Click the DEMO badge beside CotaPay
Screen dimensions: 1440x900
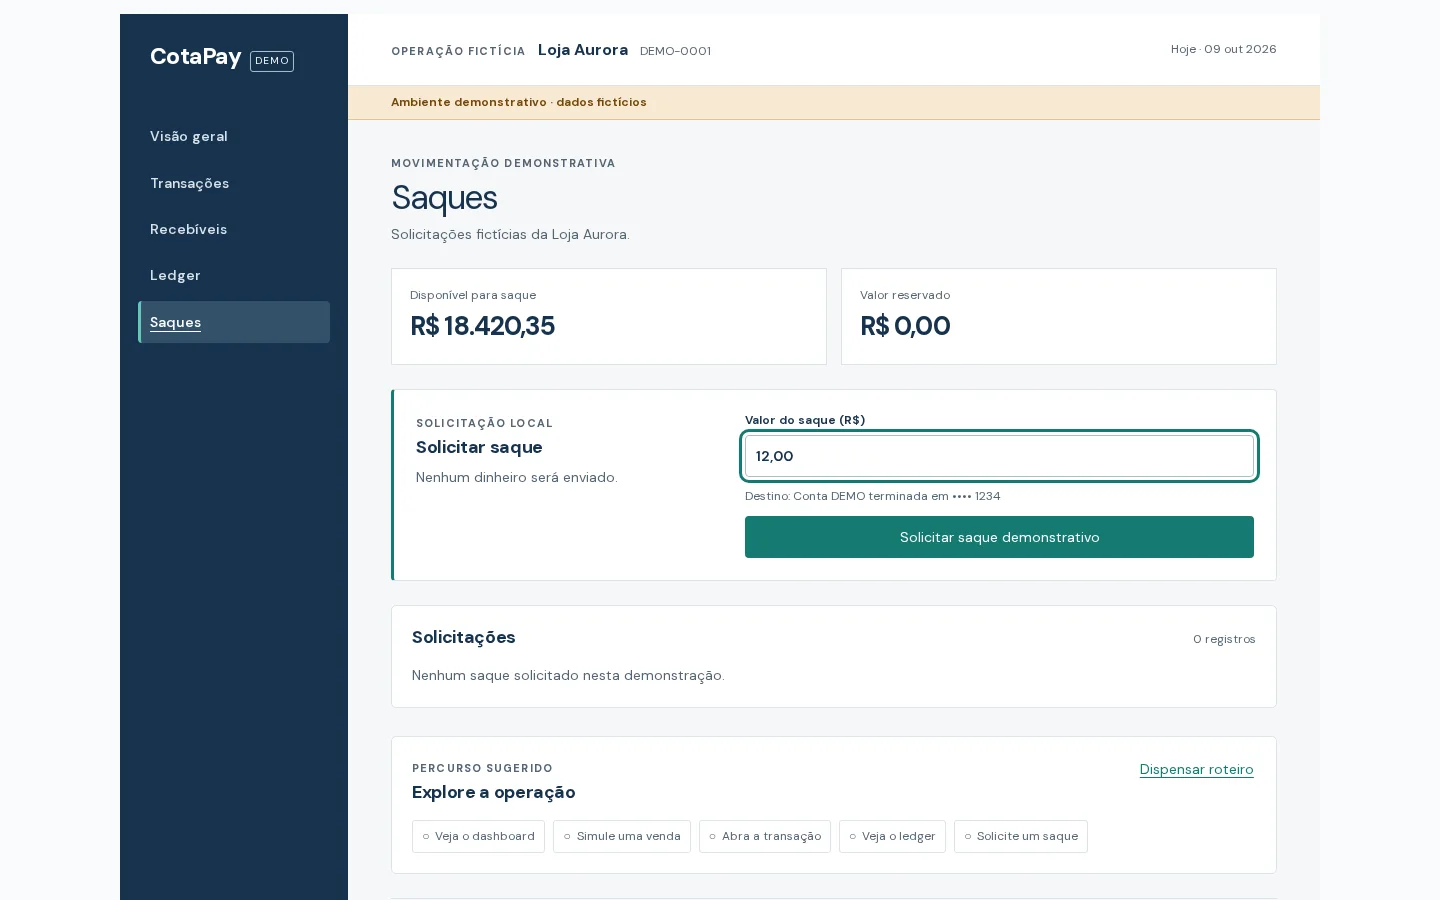point(272,61)
